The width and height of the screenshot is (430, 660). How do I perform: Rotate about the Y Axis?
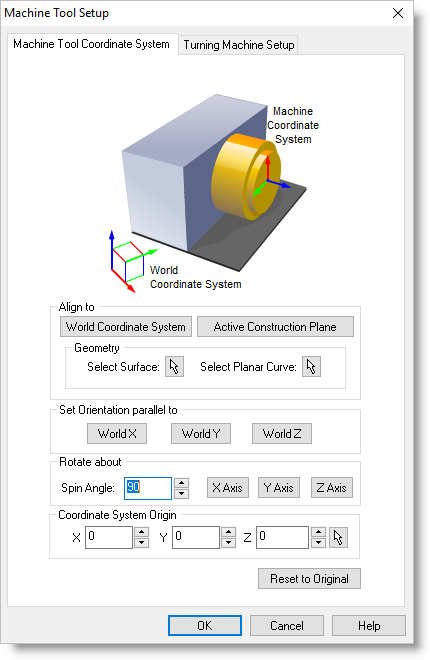click(x=279, y=487)
